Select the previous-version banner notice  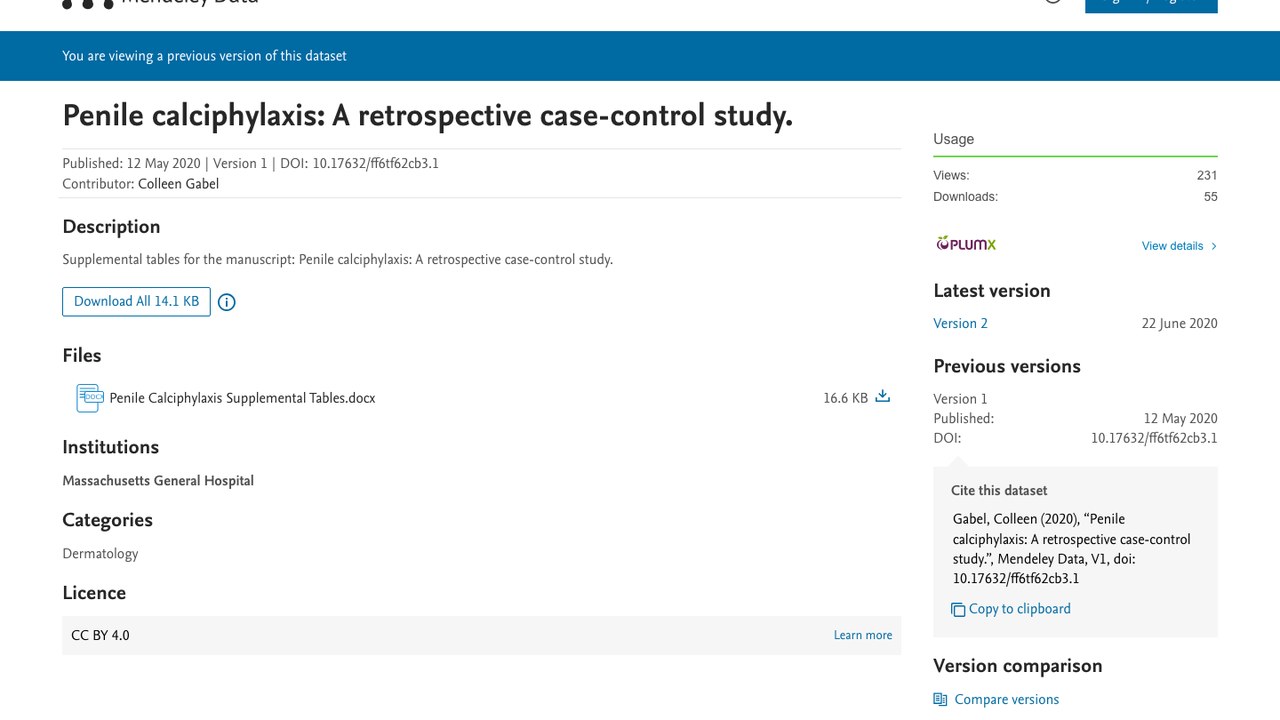tap(204, 56)
